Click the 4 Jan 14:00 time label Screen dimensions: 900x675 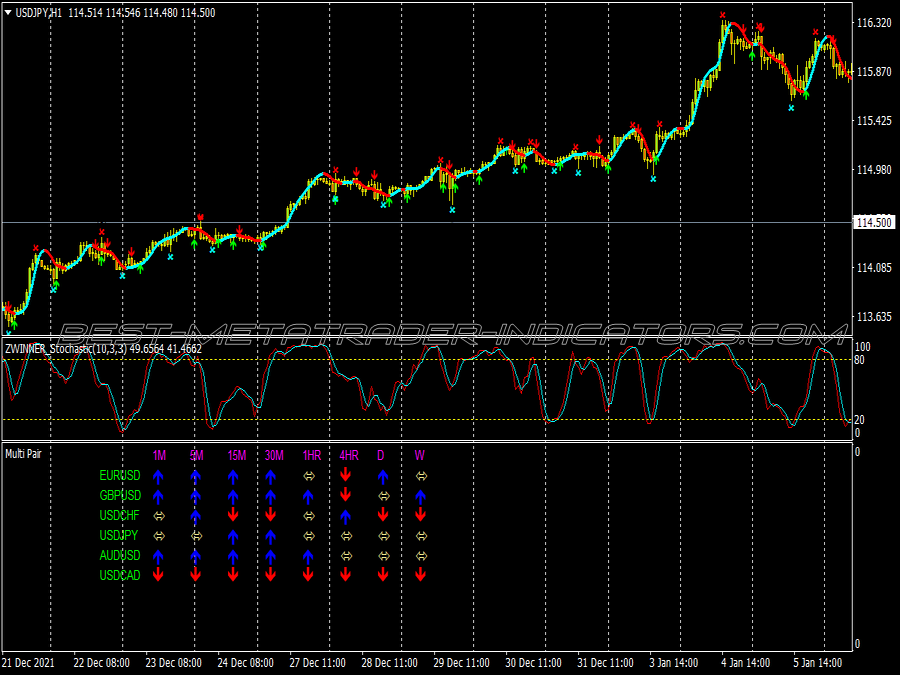coord(745,662)
